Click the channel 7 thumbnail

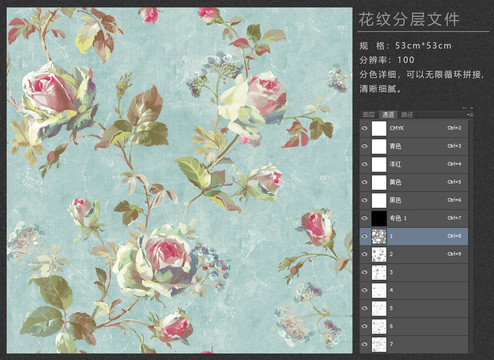[x=379, y=344]
